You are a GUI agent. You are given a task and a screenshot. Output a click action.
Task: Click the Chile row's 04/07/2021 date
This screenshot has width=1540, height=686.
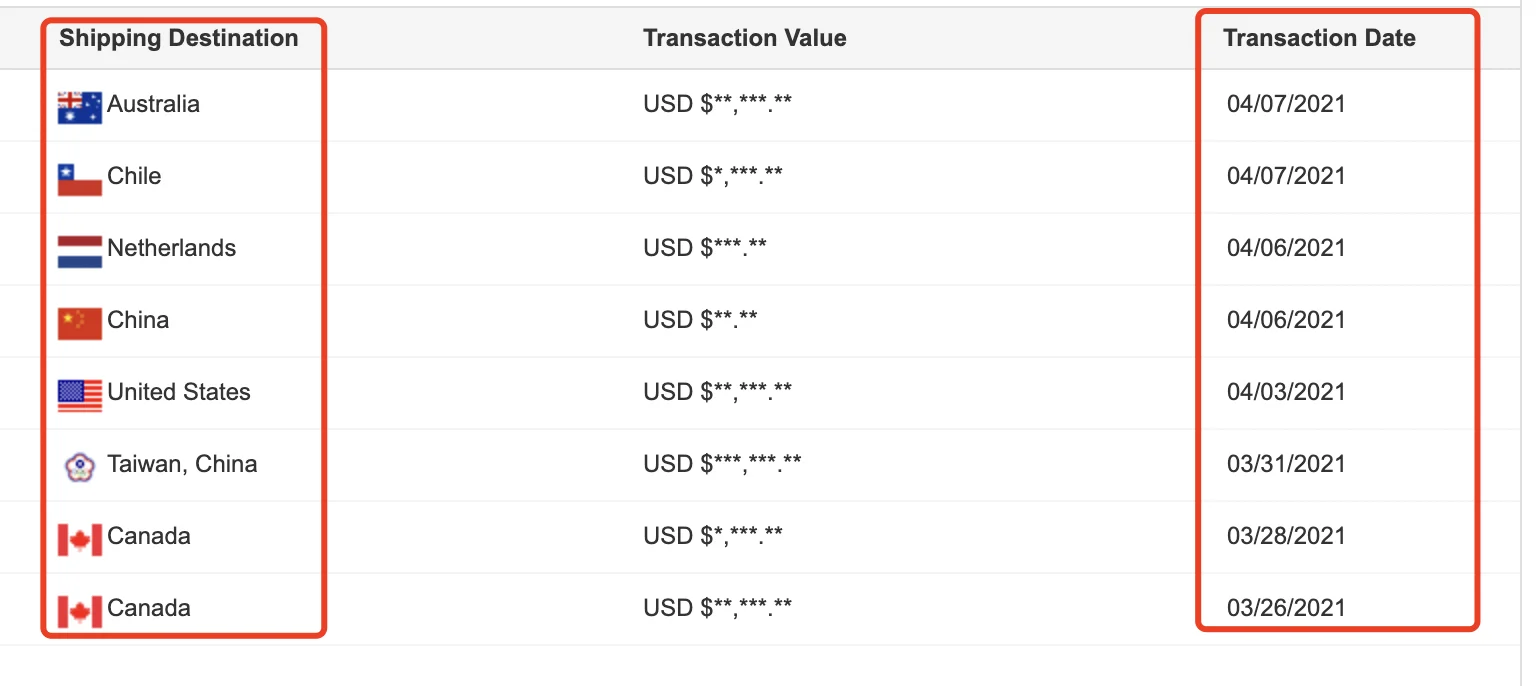coord(1286,176)
